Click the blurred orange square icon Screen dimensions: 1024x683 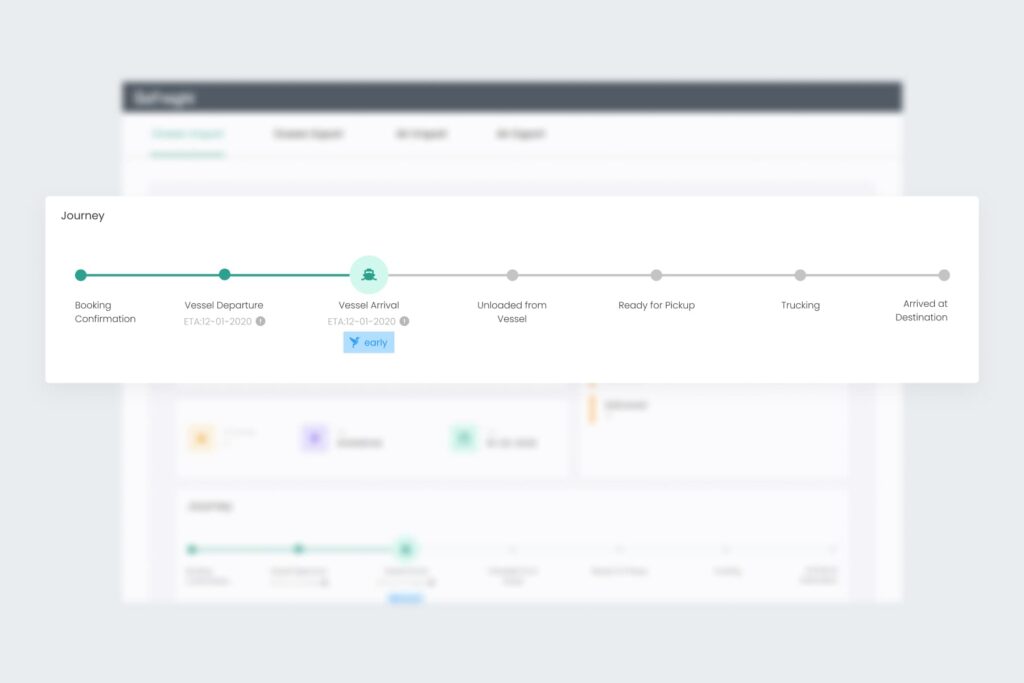click(201, 438)
